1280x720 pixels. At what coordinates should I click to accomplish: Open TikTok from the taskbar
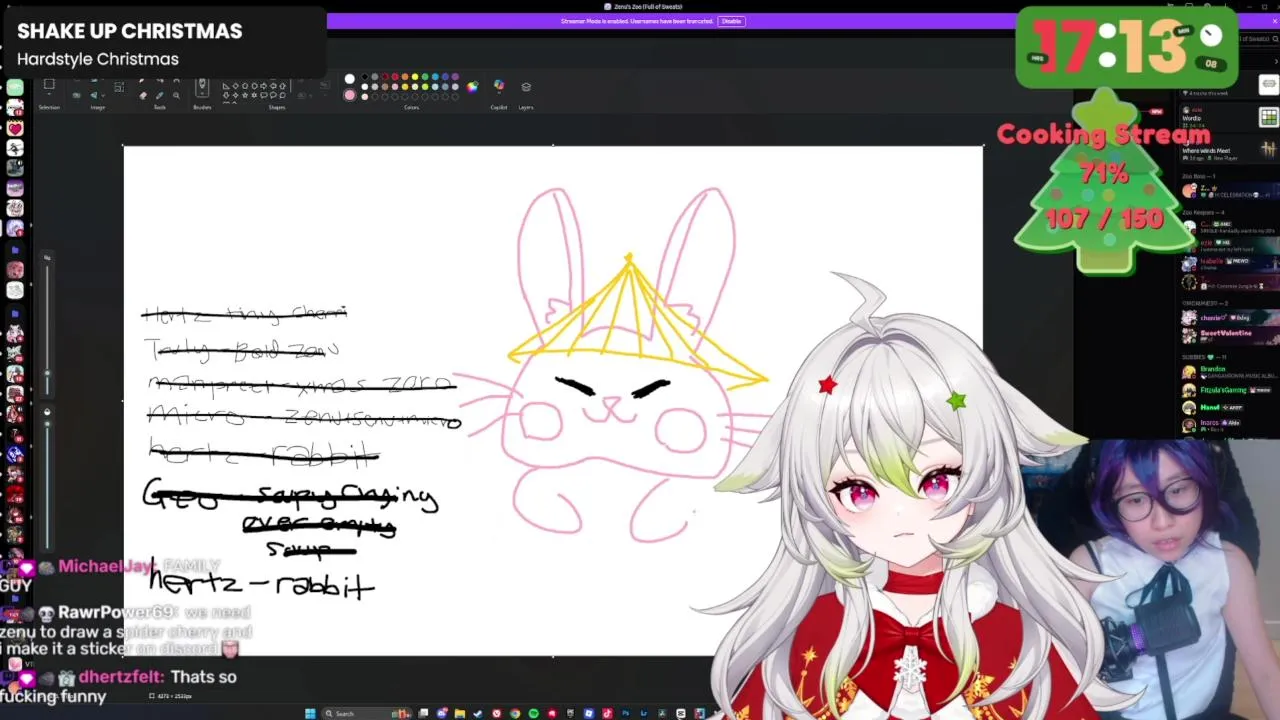607,713
